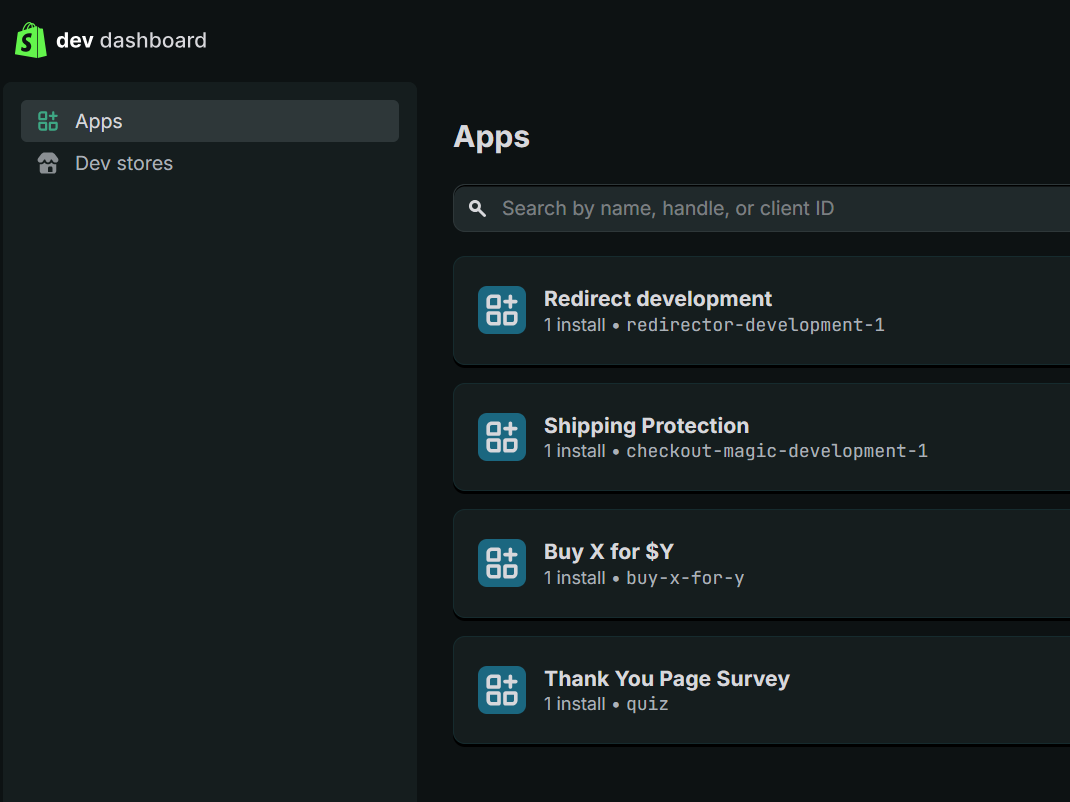Open the dev dashboard home title

coord(131,40)
